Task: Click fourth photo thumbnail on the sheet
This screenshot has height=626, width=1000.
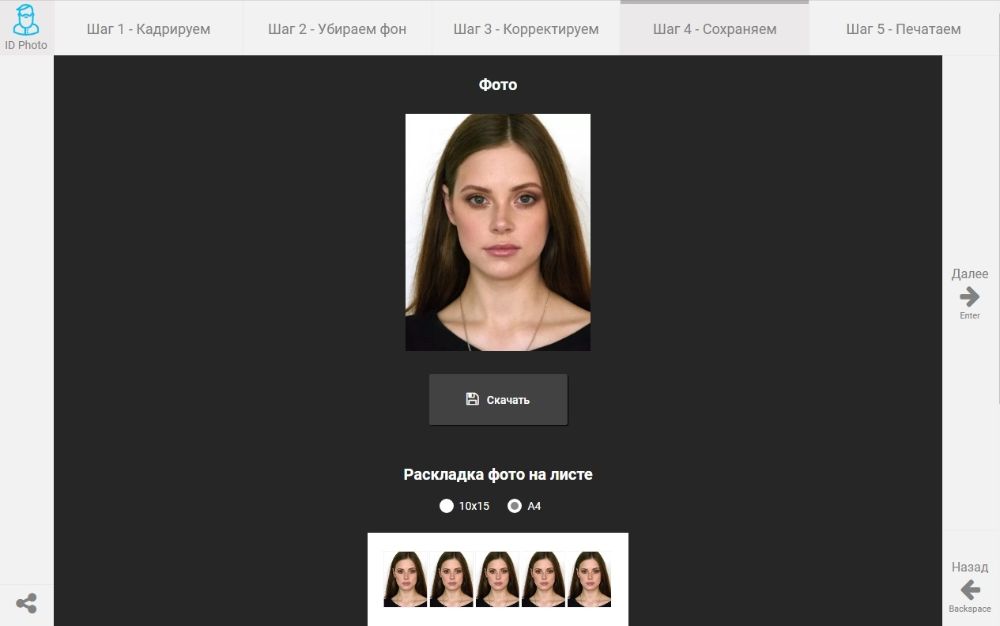Action: tap(543, 579)
